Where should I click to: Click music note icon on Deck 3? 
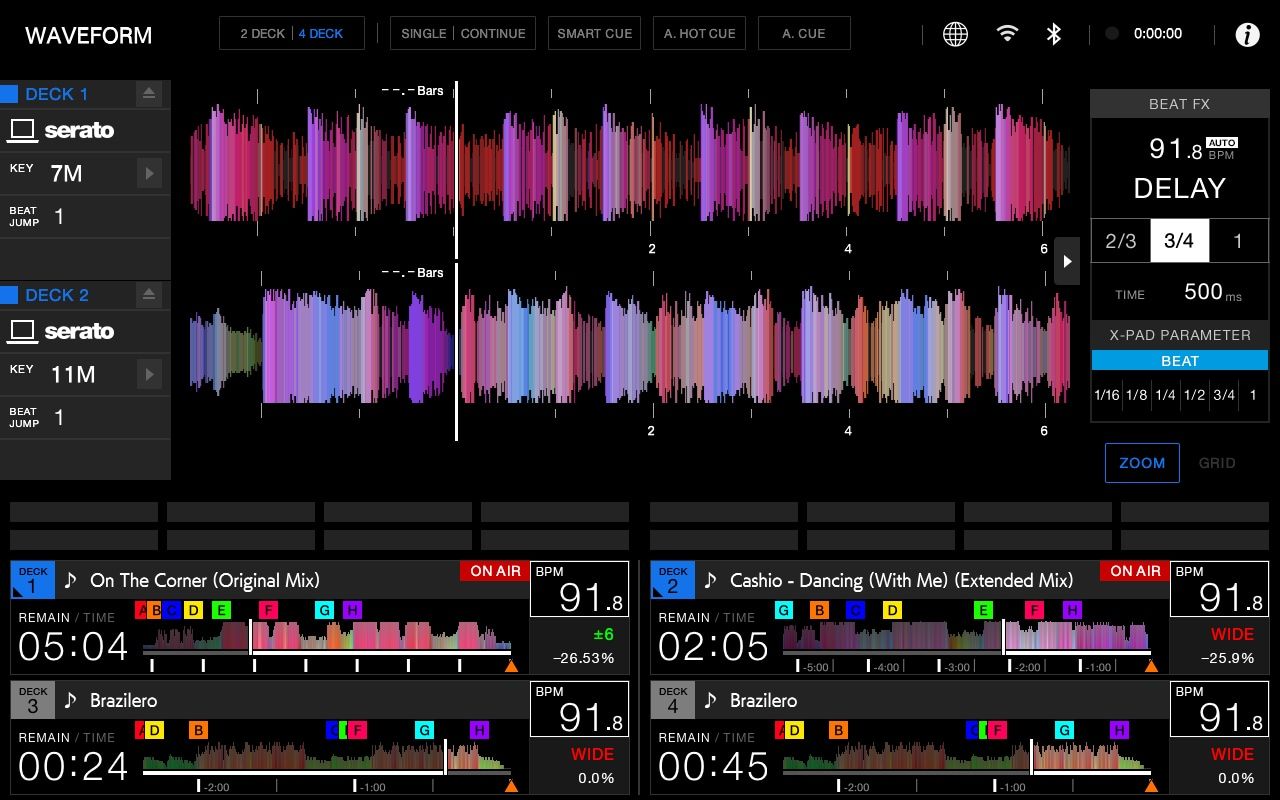(70, 700)
